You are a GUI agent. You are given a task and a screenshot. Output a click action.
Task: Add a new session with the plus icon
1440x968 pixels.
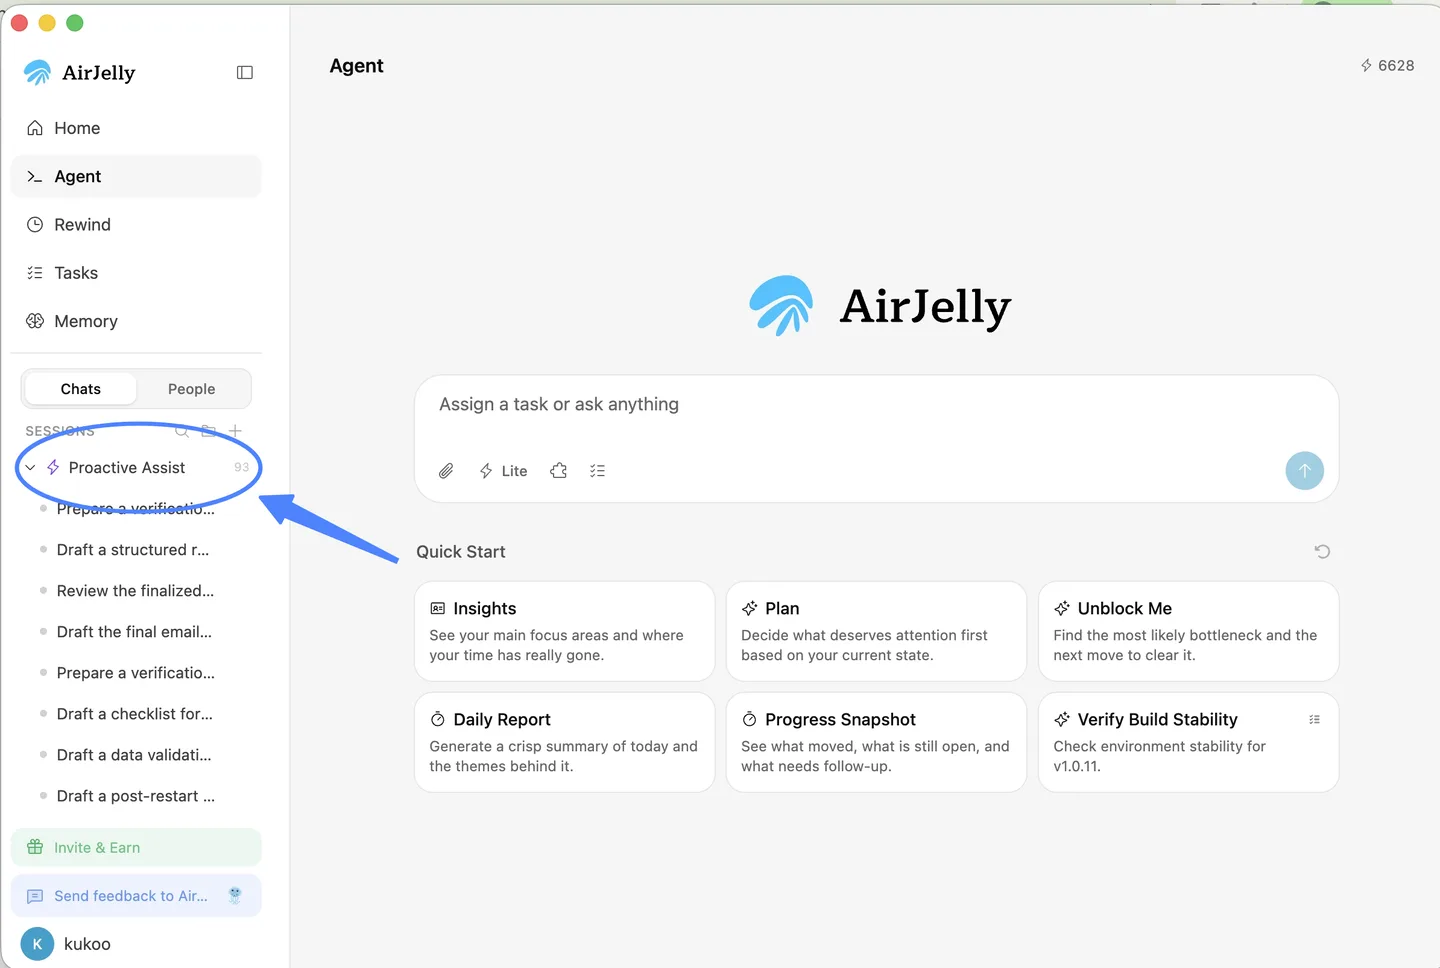point(236,431)
